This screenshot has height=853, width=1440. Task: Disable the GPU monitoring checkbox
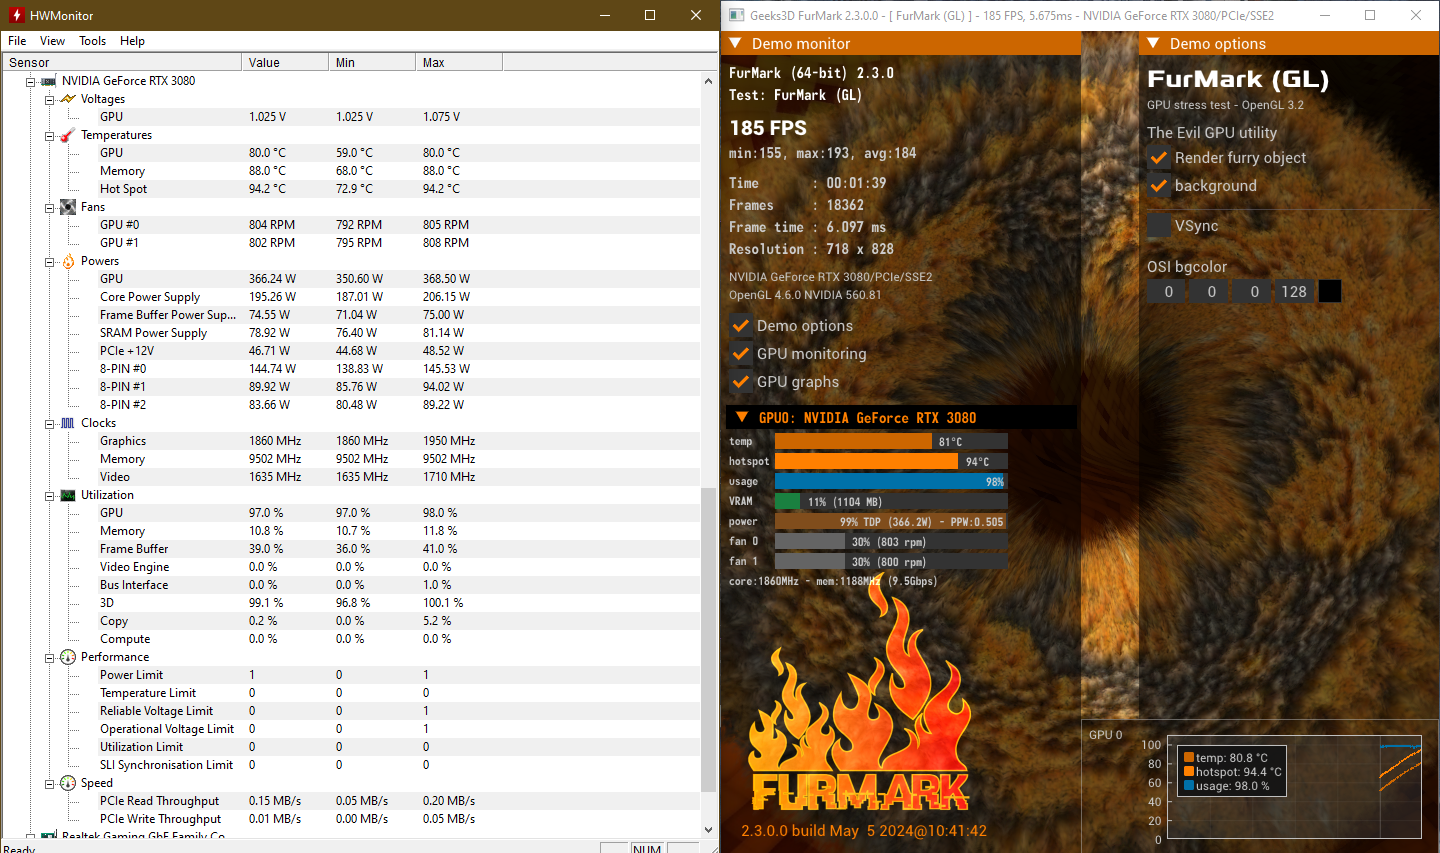click(x=741, y=354)
